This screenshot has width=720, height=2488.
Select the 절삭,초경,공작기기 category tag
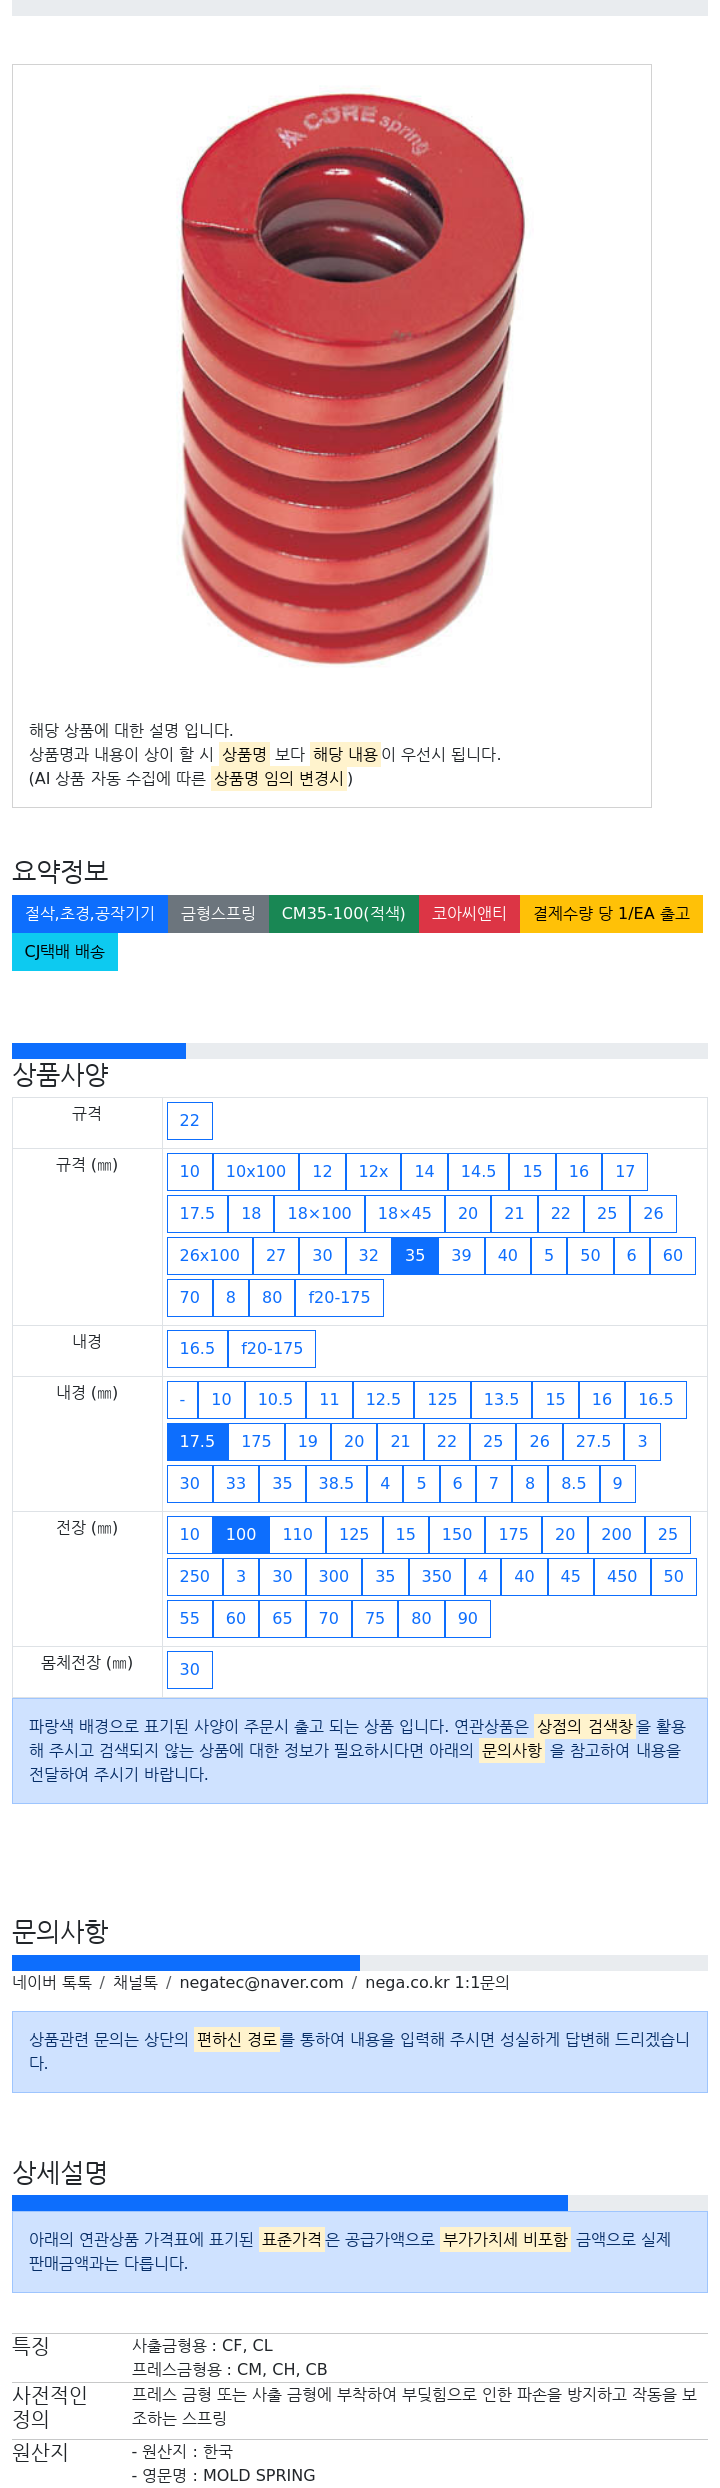pyautogui.click(x=90, y=914)
